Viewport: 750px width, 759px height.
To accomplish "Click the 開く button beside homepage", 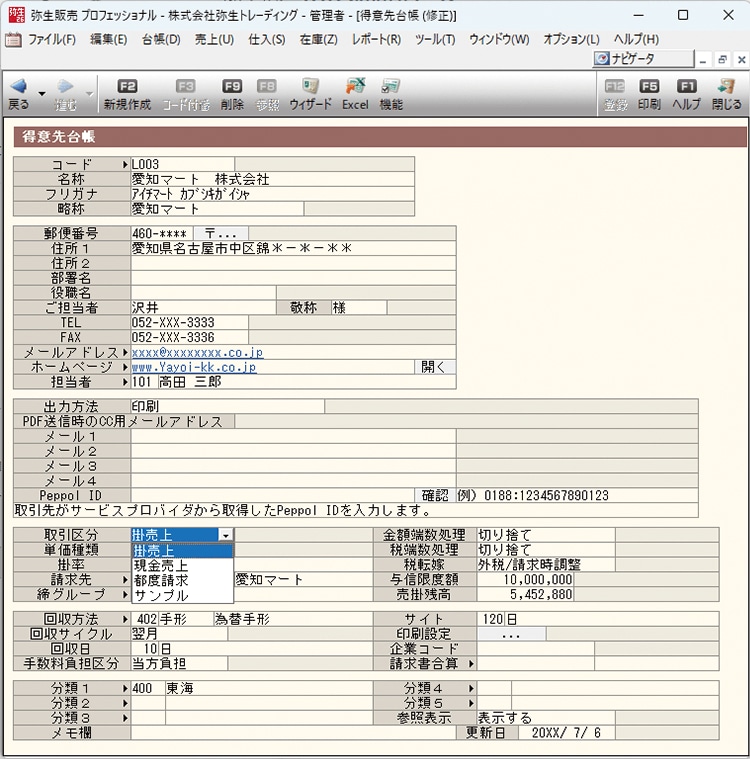I will tap(435, 367).
